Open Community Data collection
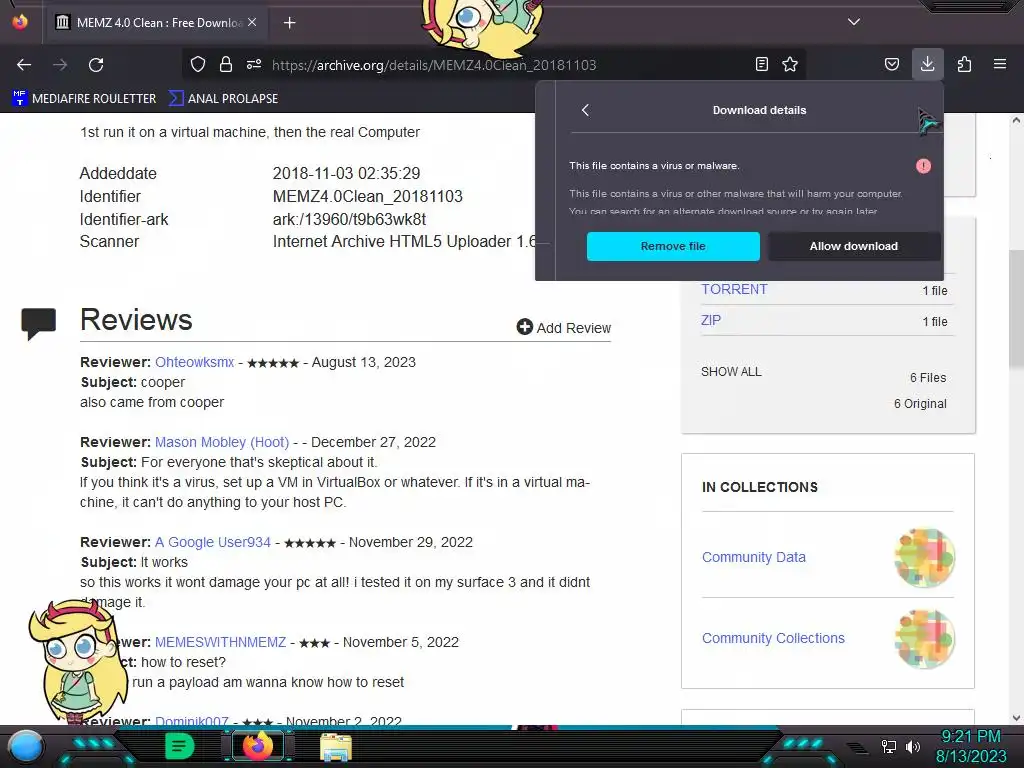The image size is (1024, 768). (x=754, y=557)
